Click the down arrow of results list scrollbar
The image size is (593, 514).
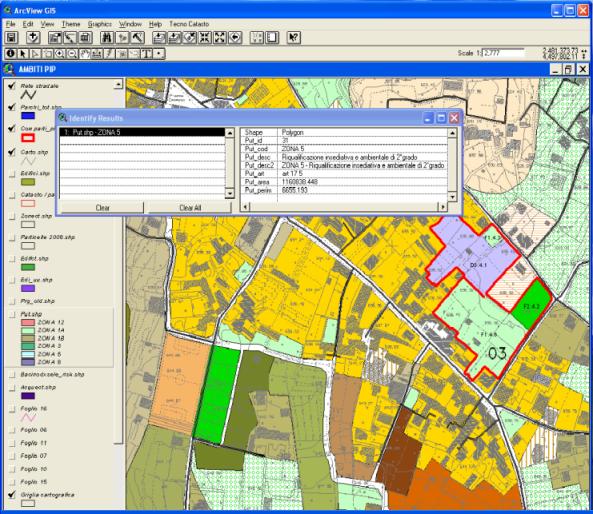tap(230, 193)
